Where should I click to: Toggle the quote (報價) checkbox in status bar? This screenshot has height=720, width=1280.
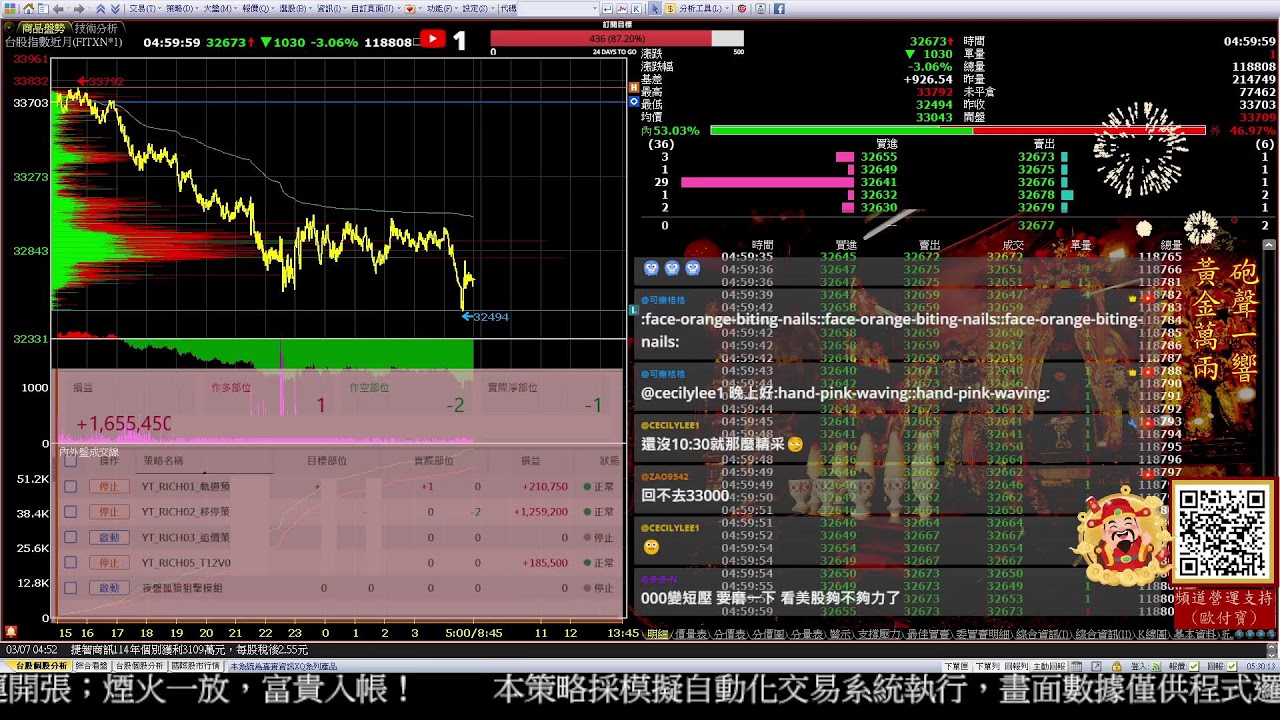tap(1194, 665)
